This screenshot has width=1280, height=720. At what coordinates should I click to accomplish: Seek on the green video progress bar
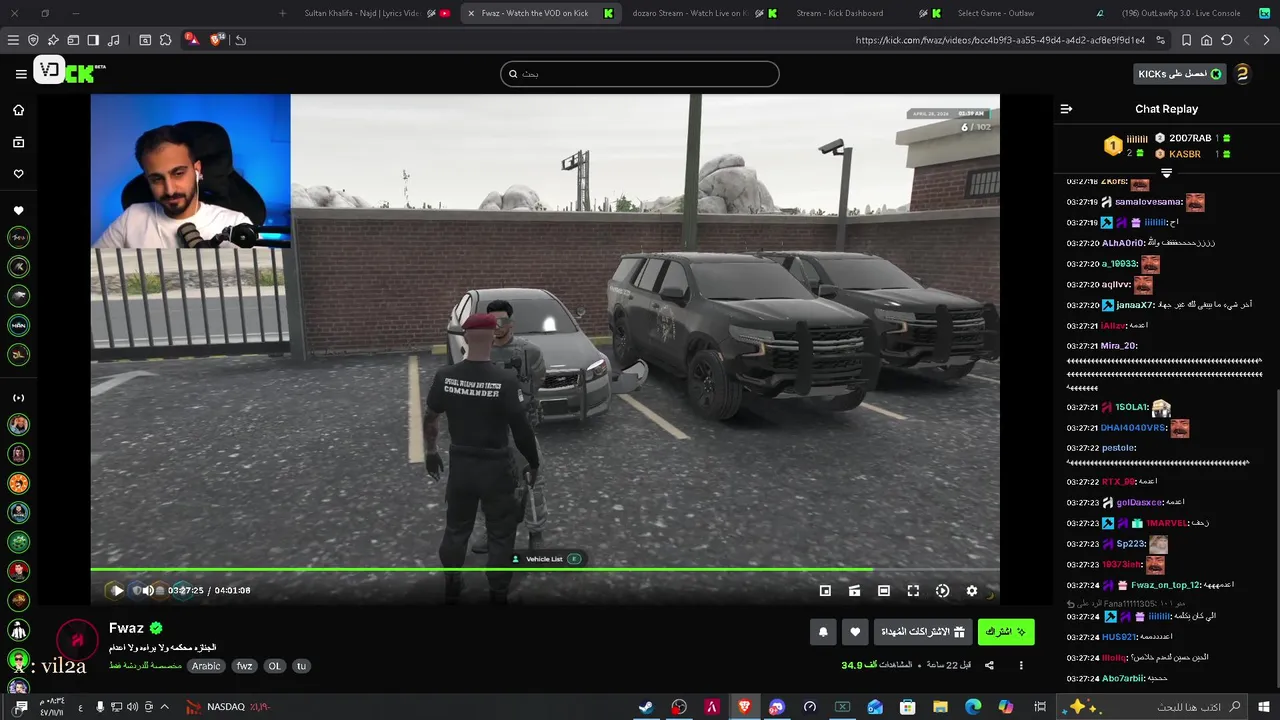point(545,570)
